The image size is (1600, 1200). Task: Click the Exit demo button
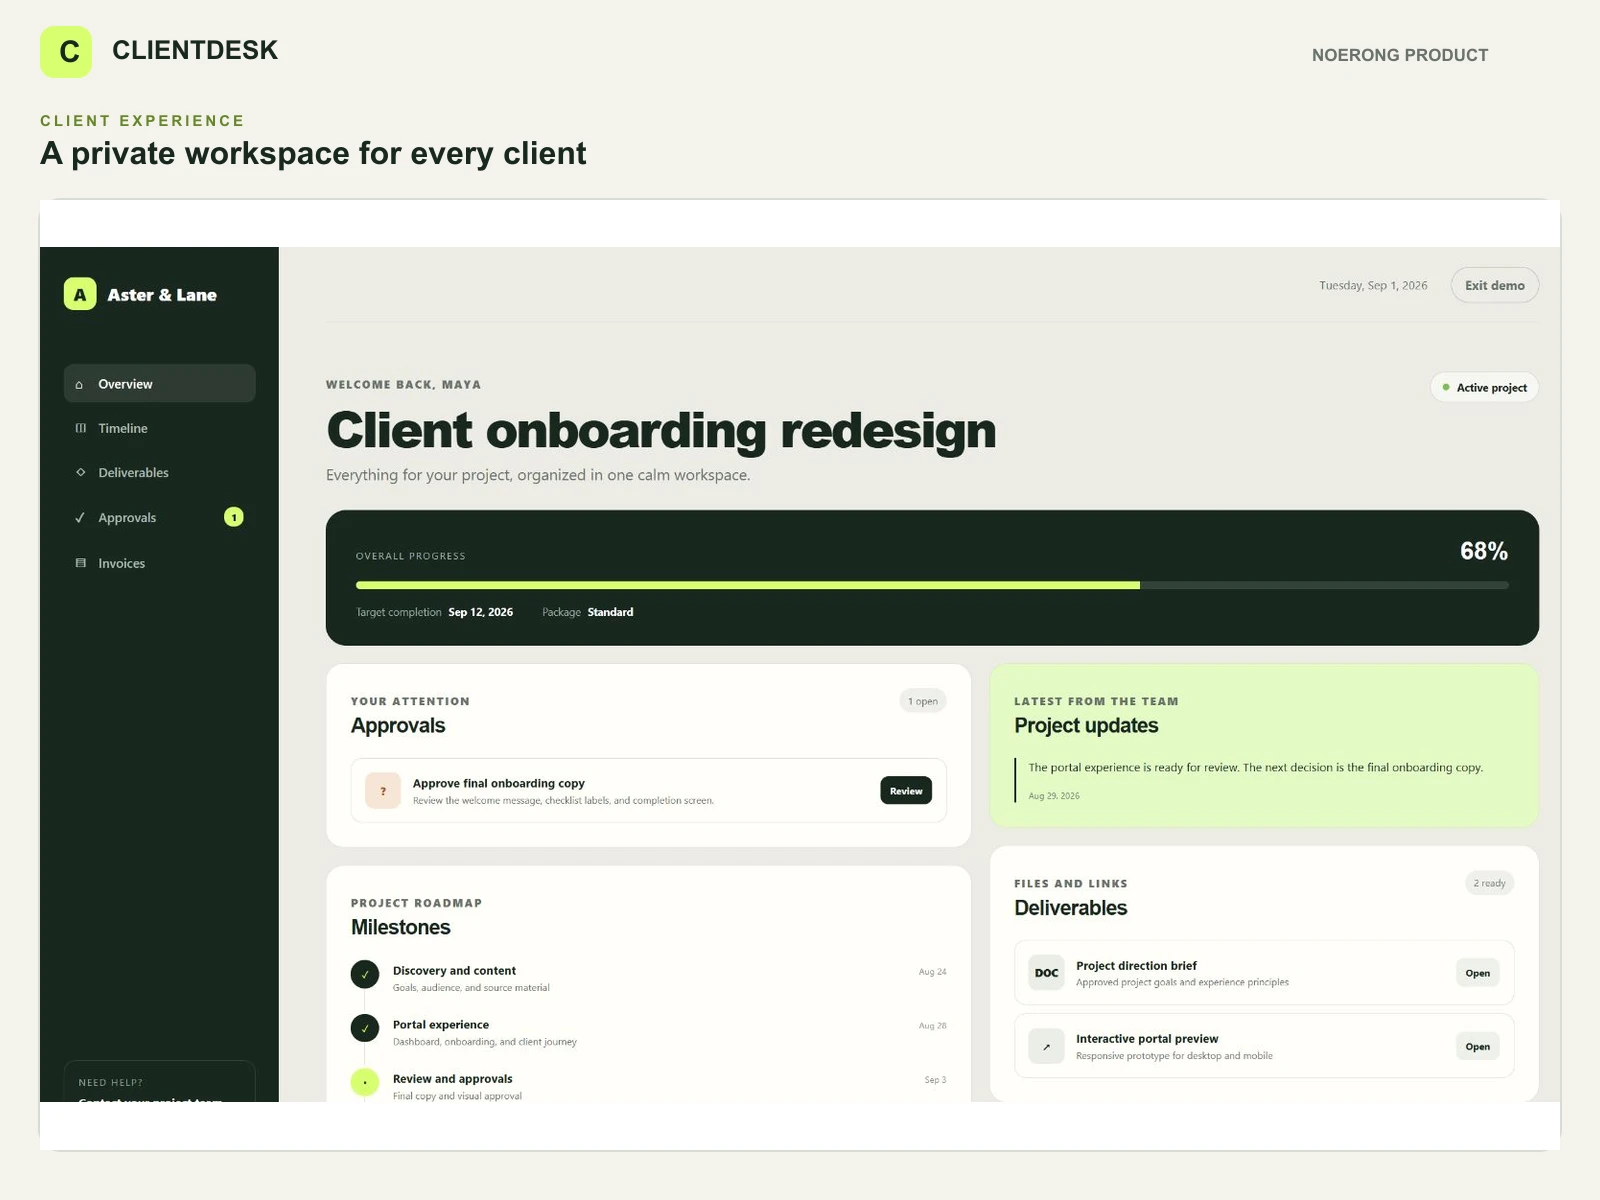[1494, 285]
